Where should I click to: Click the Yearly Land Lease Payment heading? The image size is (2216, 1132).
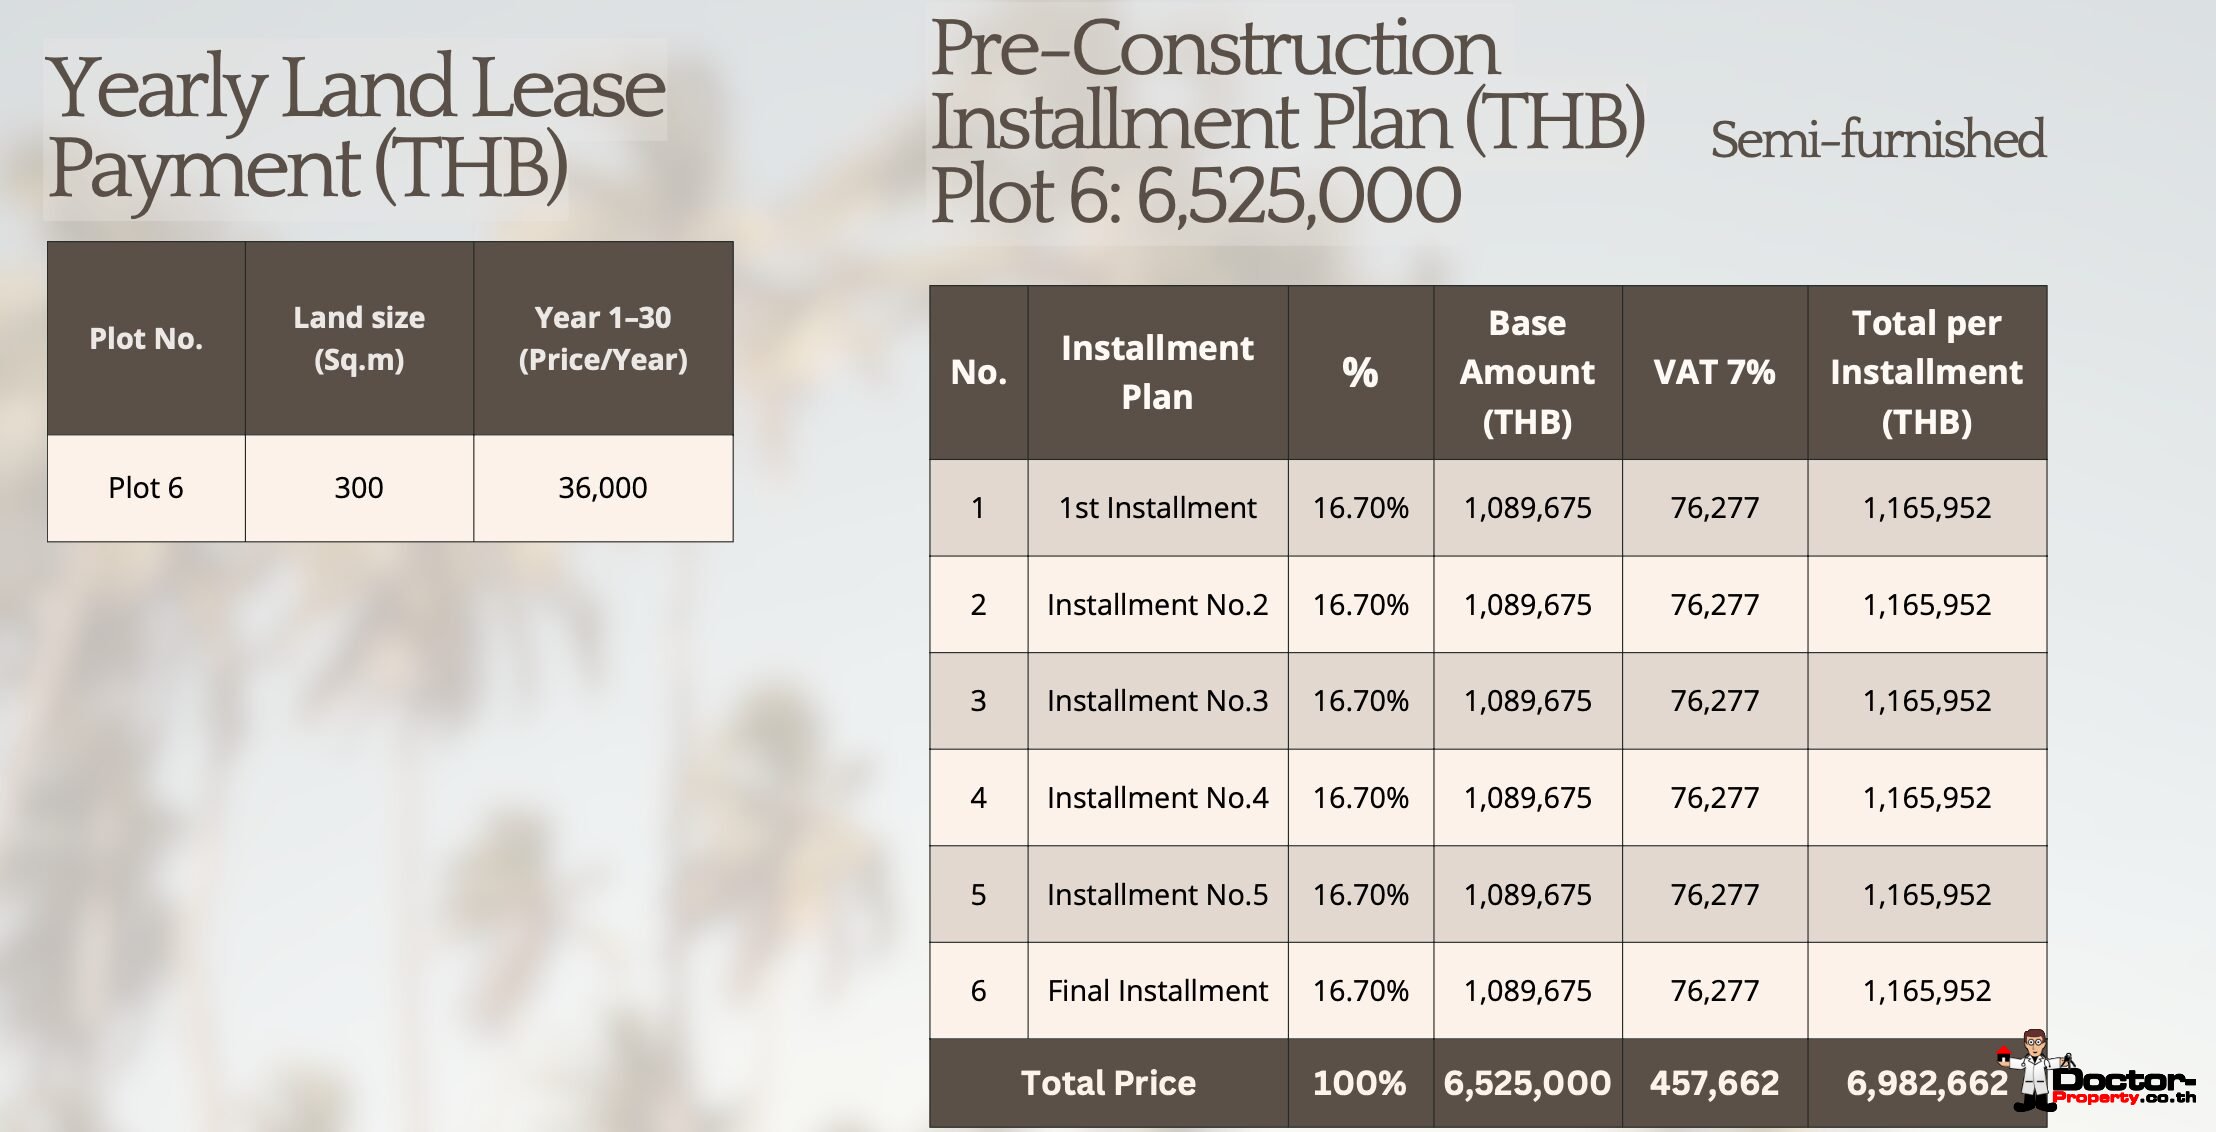(x=356, y=128)
